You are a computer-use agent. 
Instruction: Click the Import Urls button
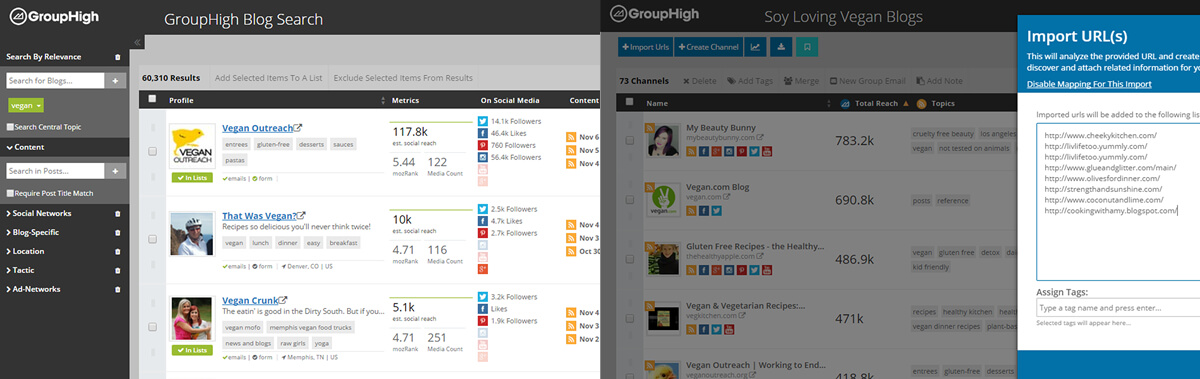point(646,46)
